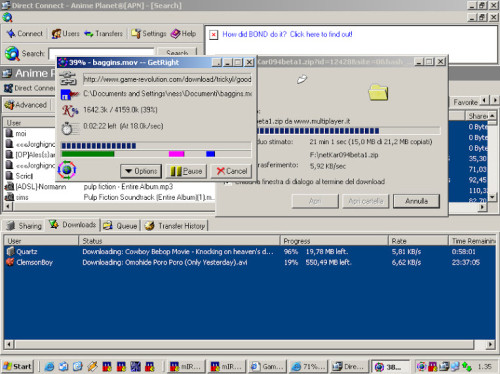This screenshot has width=500, height=374.
Task: Click GetRight title bar application icon
Action: pos(63,62)
